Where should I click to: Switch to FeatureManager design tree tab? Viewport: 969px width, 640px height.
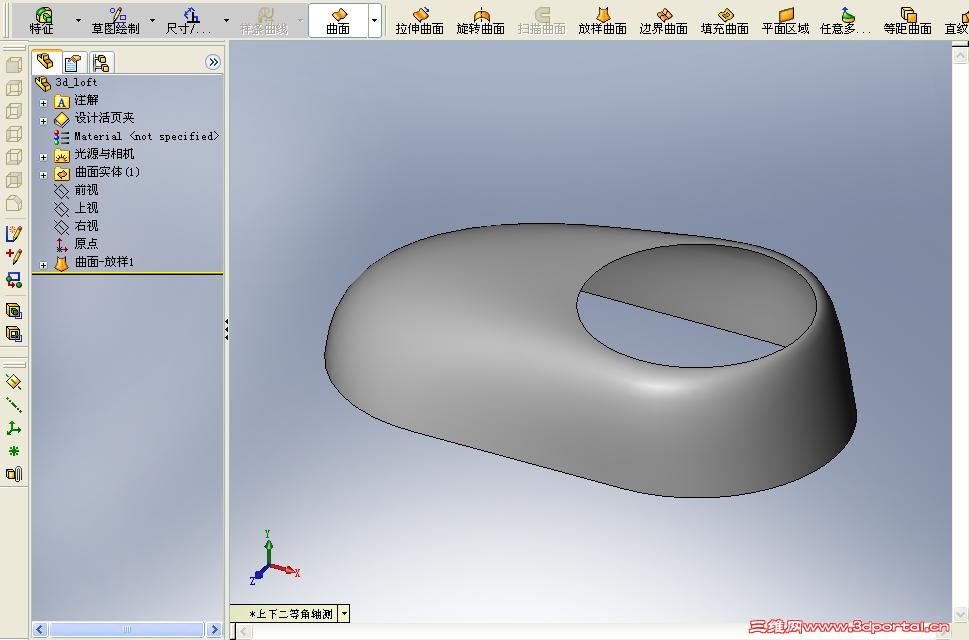click(46, 62)
